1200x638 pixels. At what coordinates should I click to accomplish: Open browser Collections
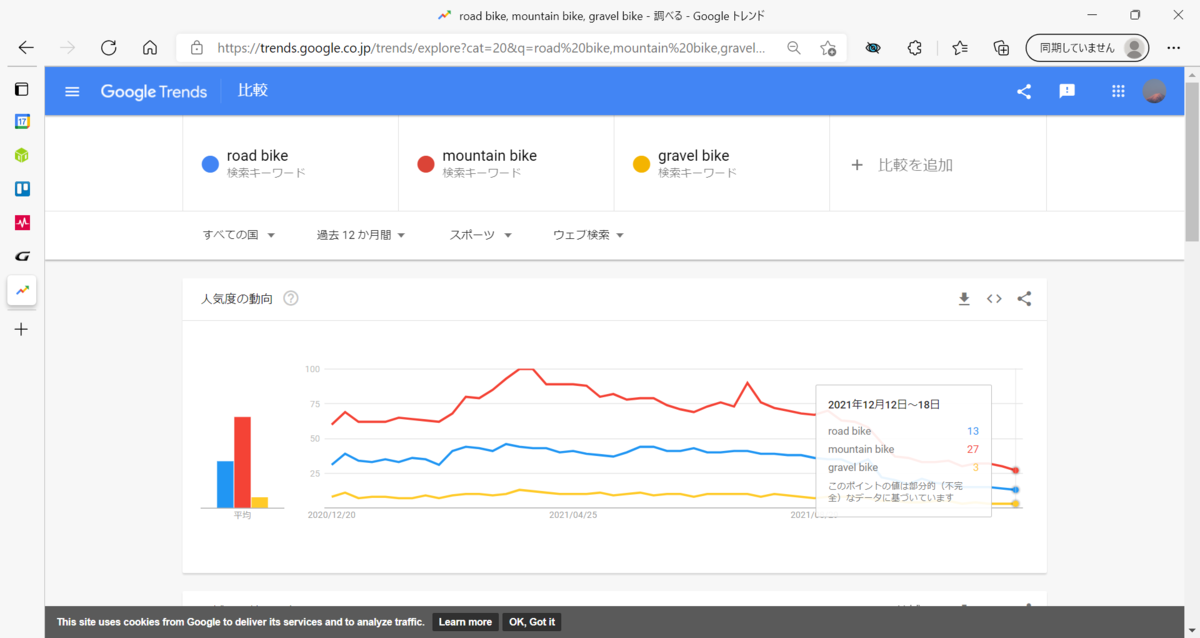(1001, 47)
